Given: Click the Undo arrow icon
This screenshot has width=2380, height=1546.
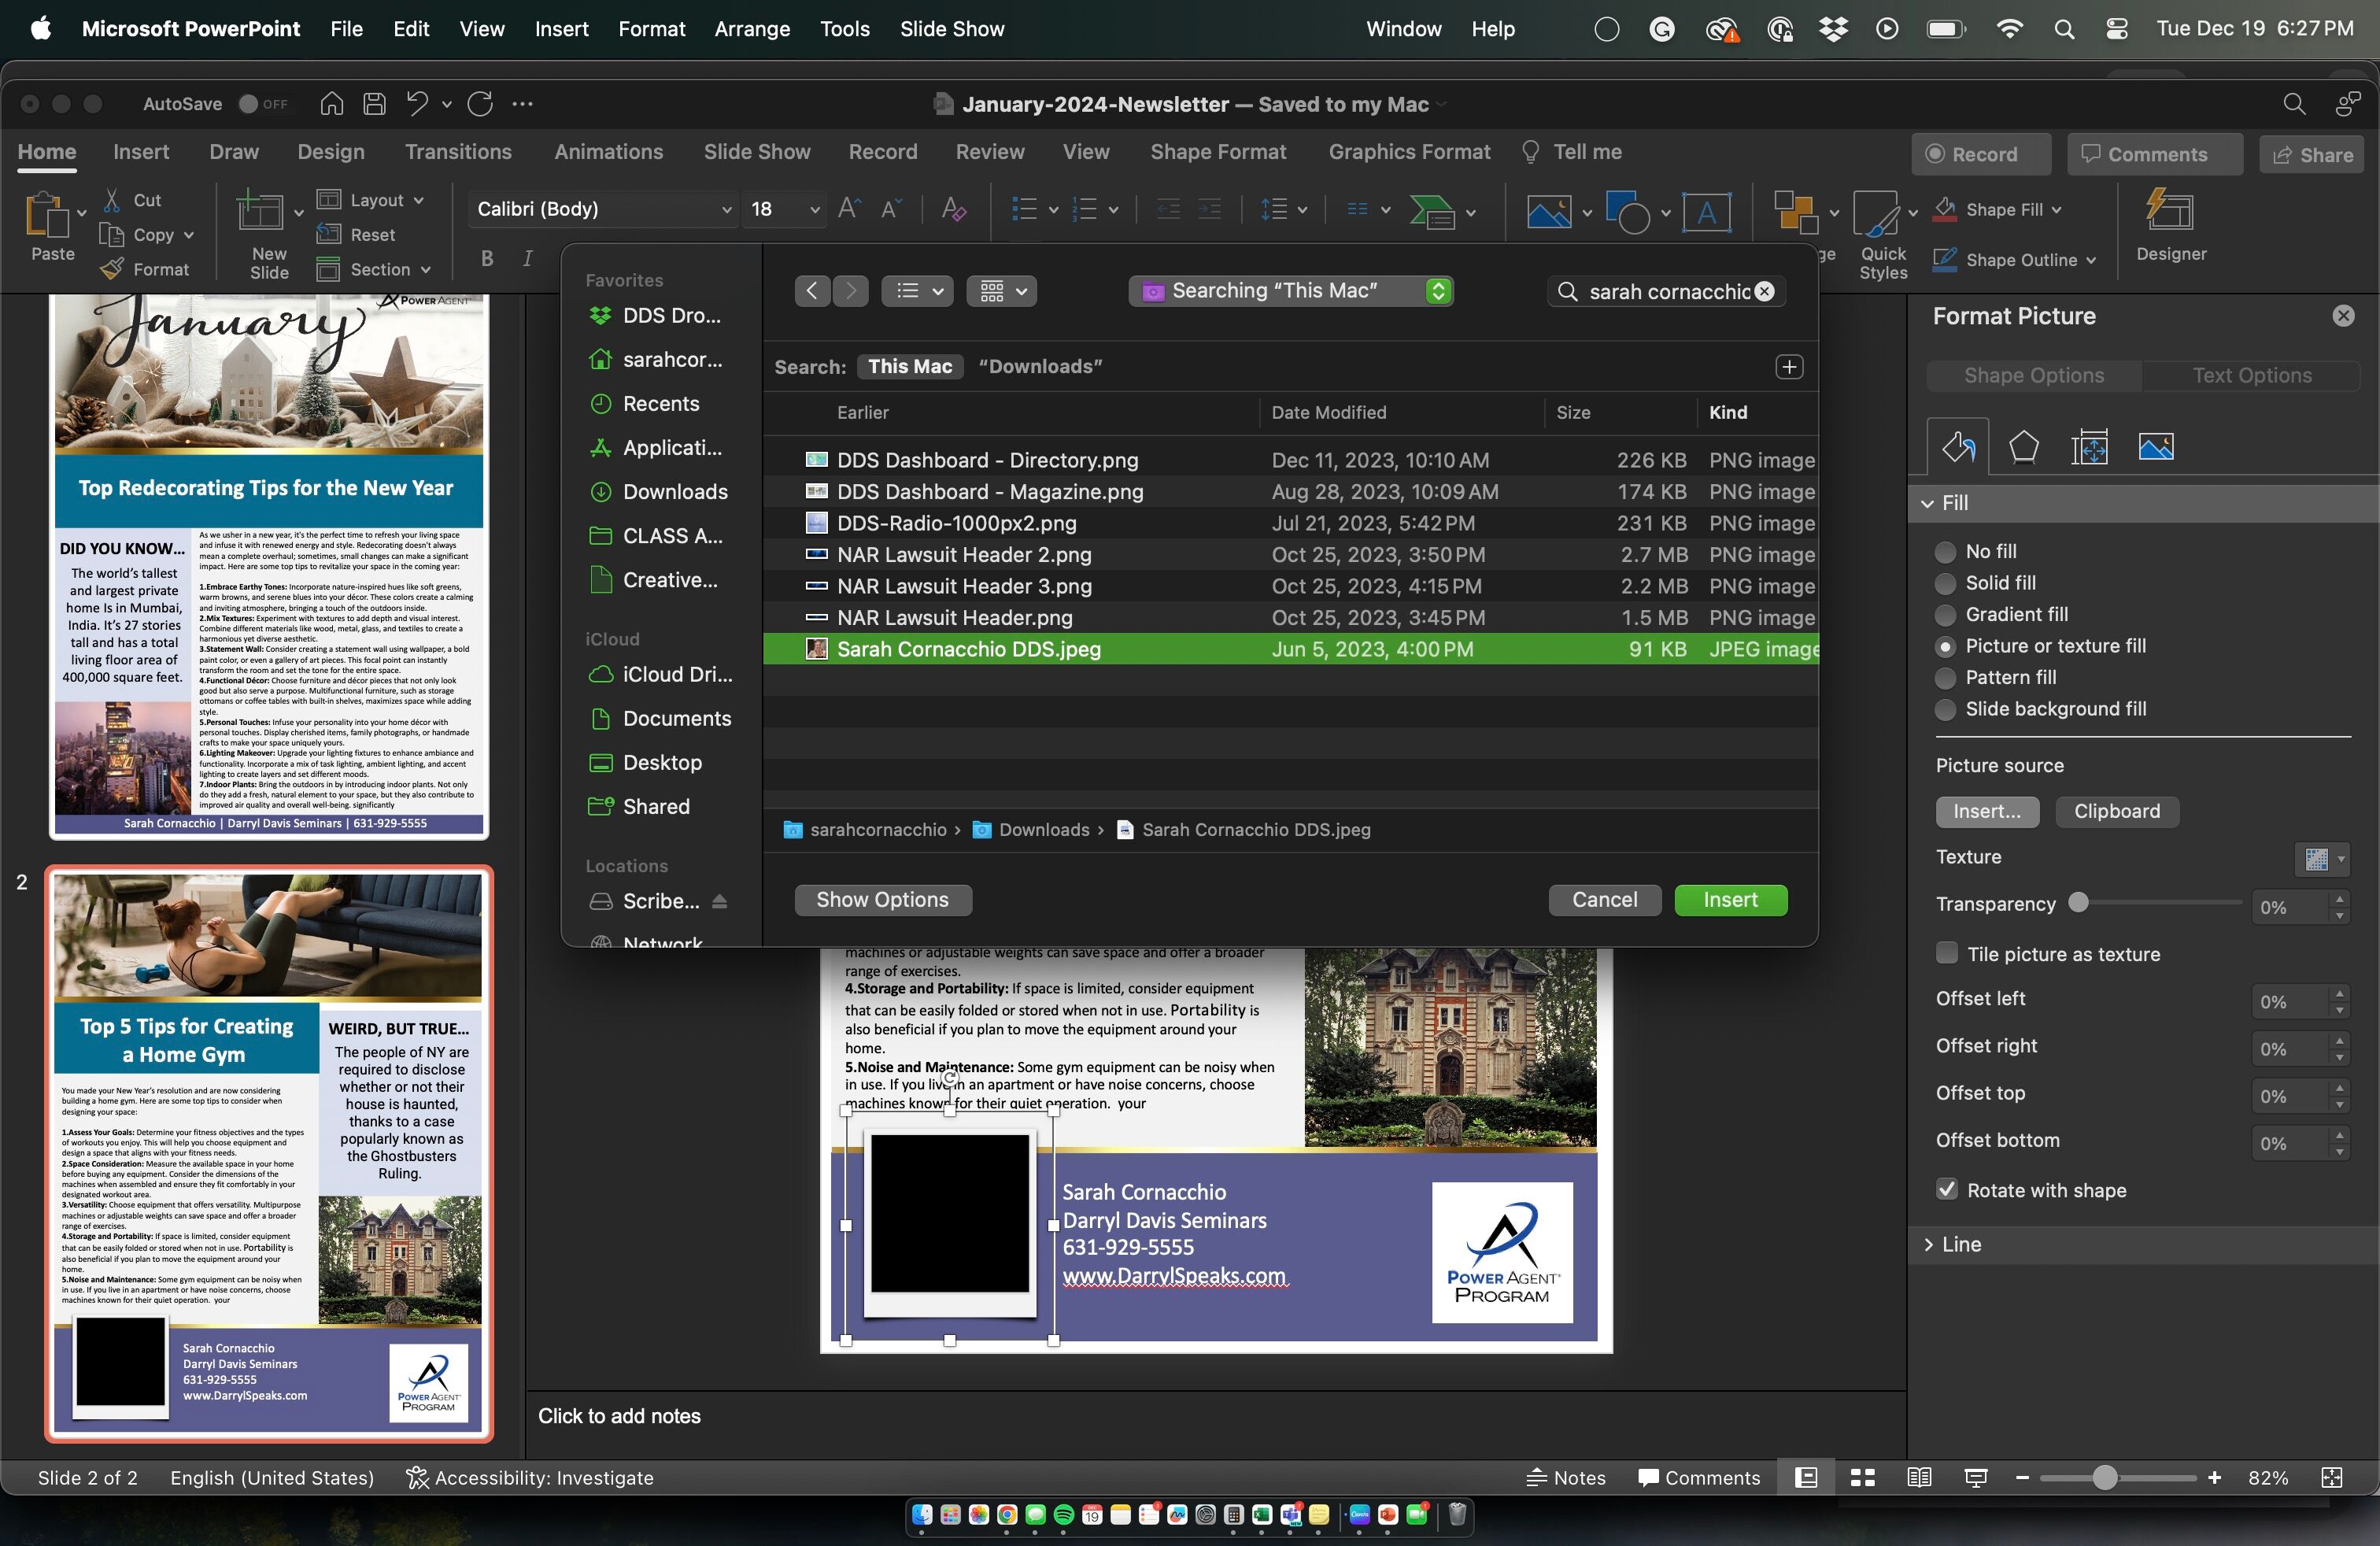Looking at the screenshot, I should click(x=417, y=104).
